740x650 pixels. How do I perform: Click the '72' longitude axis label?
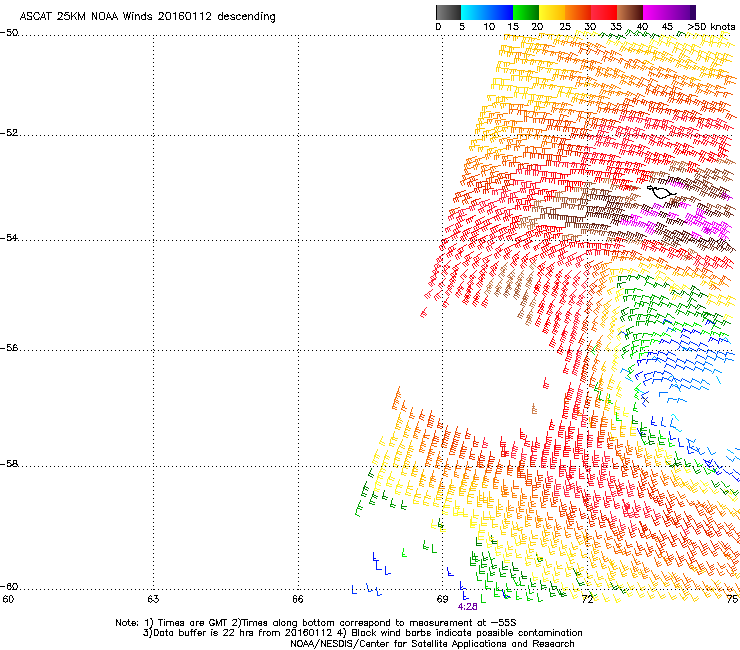[x=587, y=599]
